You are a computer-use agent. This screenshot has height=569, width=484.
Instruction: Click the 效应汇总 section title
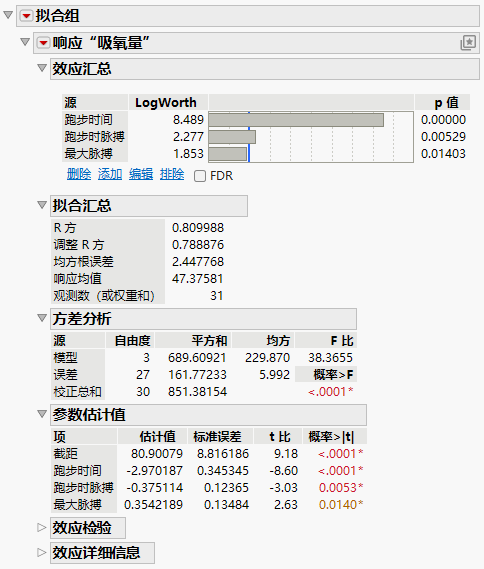pos(82,69)
